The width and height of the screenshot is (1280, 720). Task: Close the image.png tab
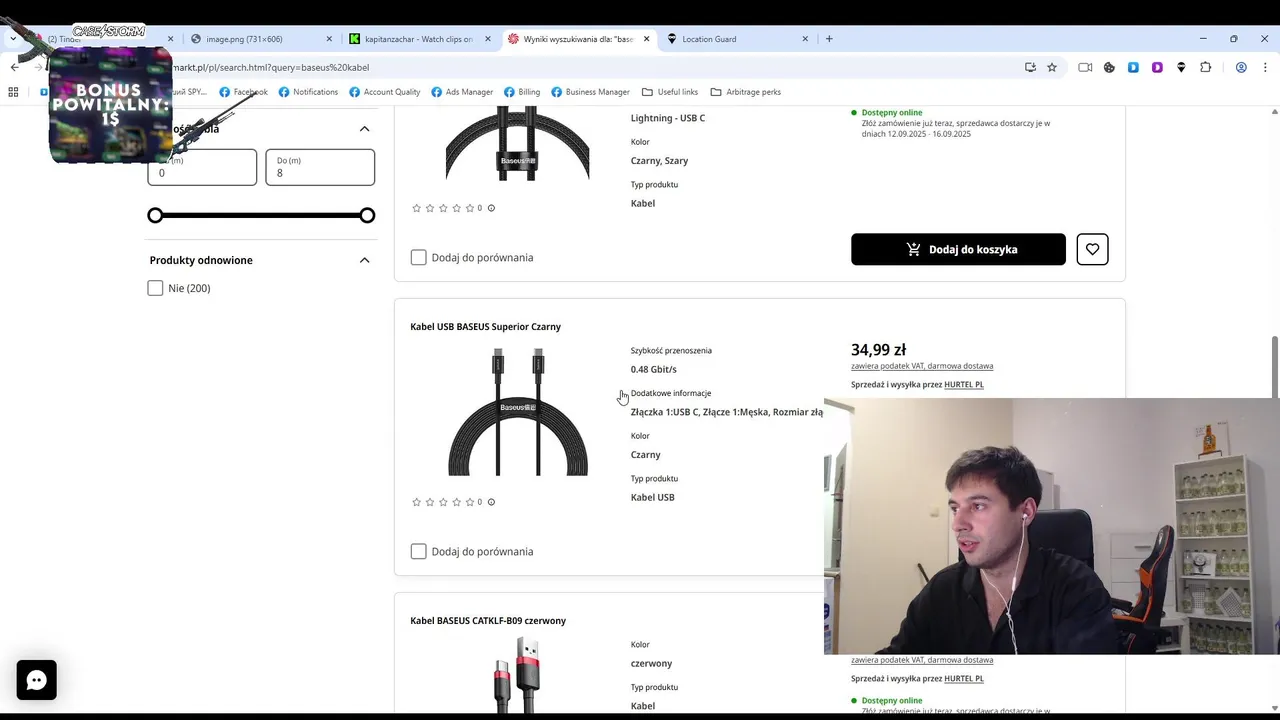[x=329, y=39]
